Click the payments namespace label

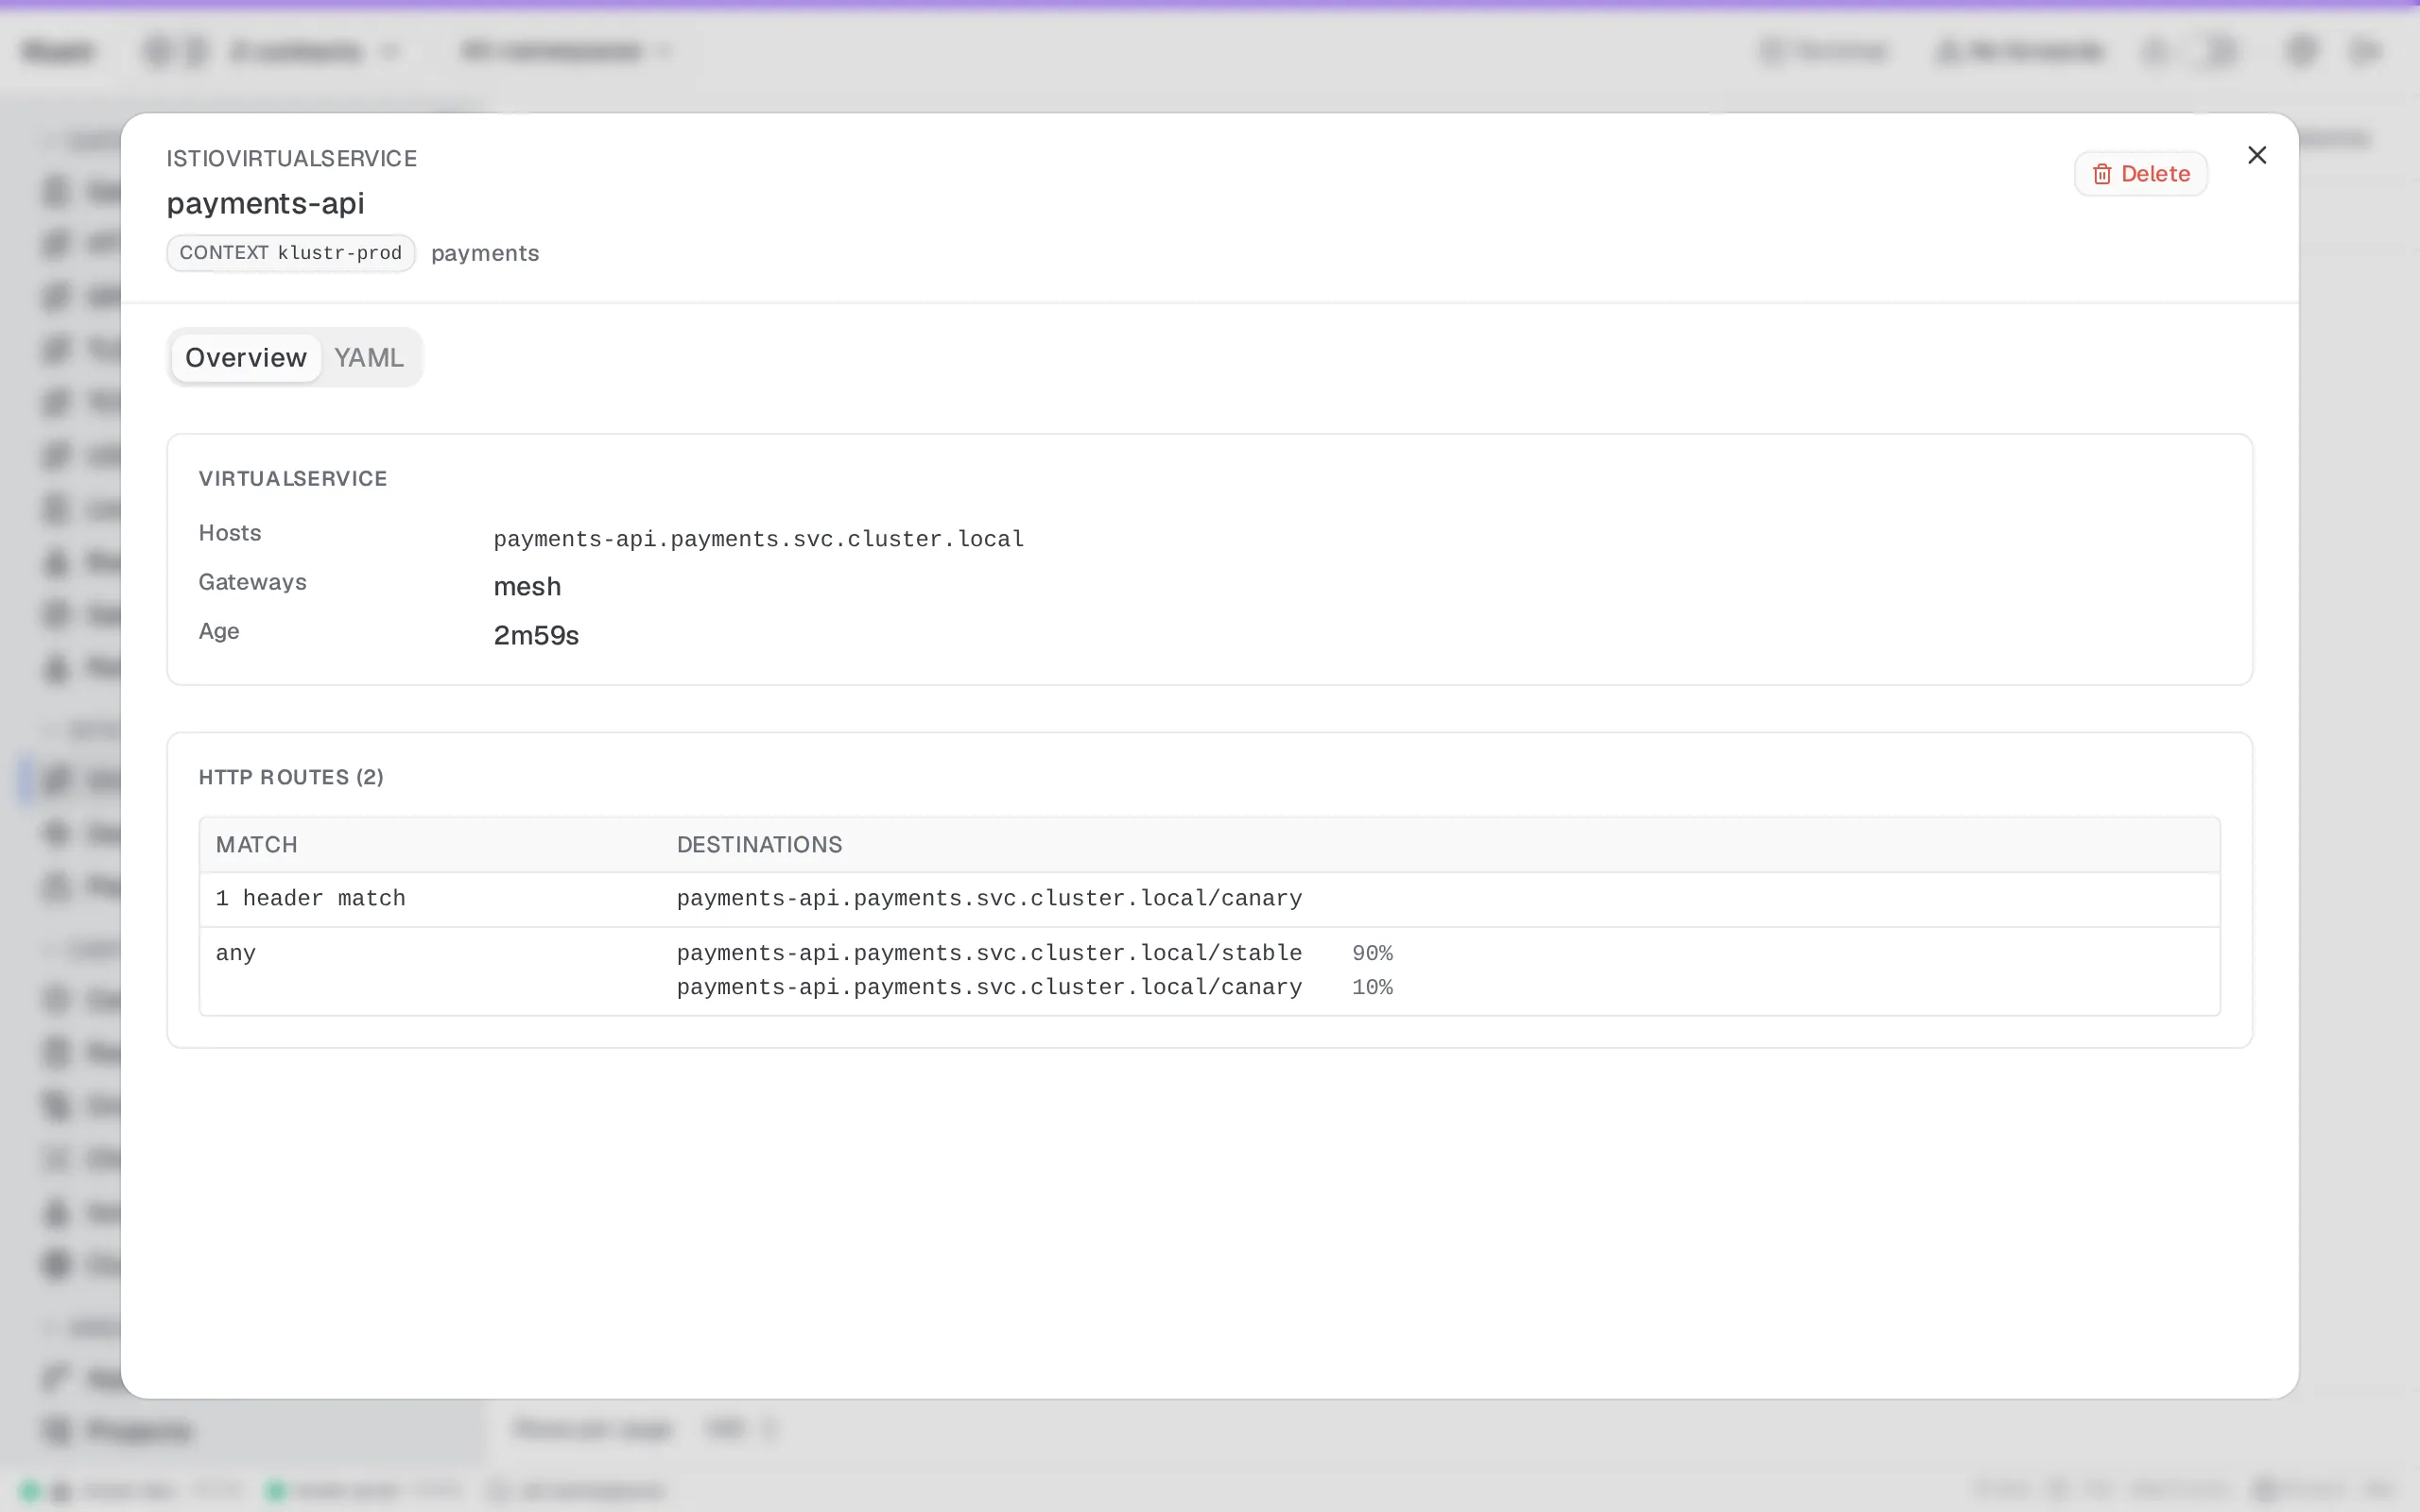[485, 253]
